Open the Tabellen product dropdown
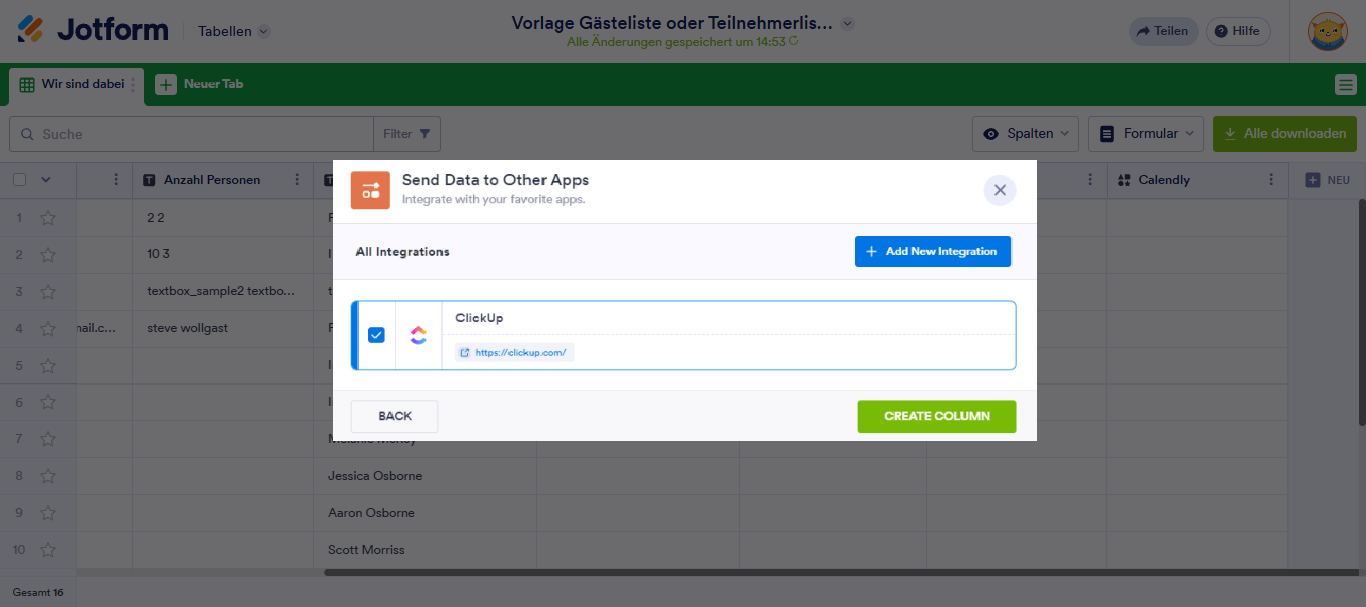The height and width of the screenshot is (607, 1366). tap(234, 31)
